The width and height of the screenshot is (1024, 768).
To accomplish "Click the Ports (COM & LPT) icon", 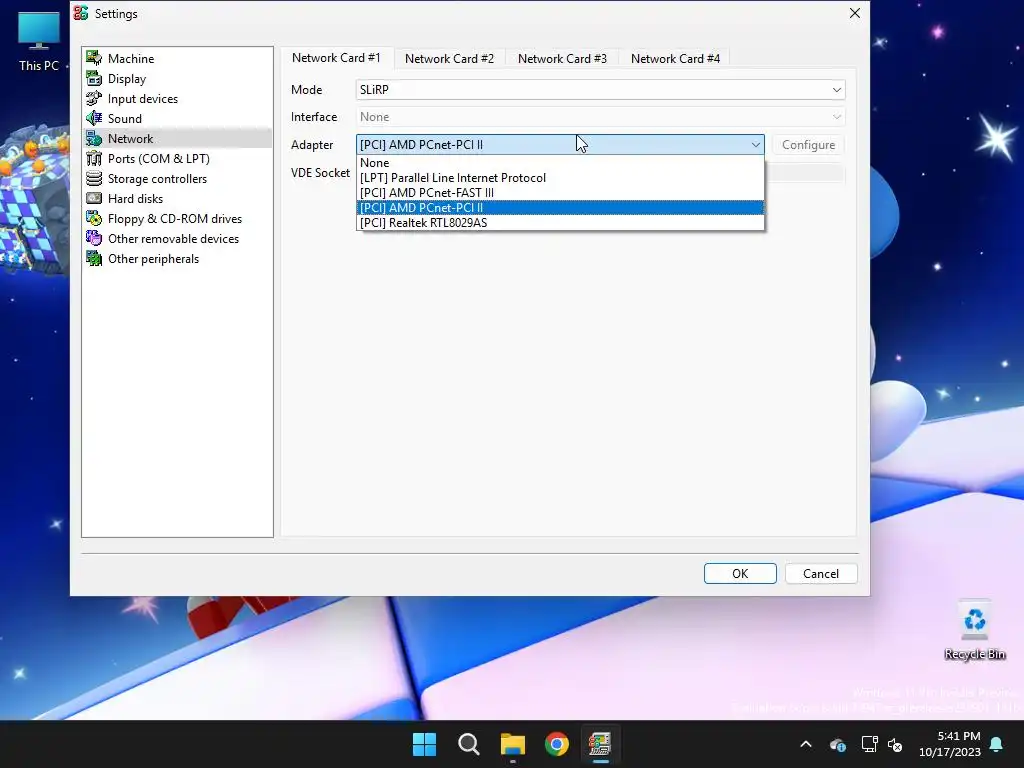I will pos(94,159).
